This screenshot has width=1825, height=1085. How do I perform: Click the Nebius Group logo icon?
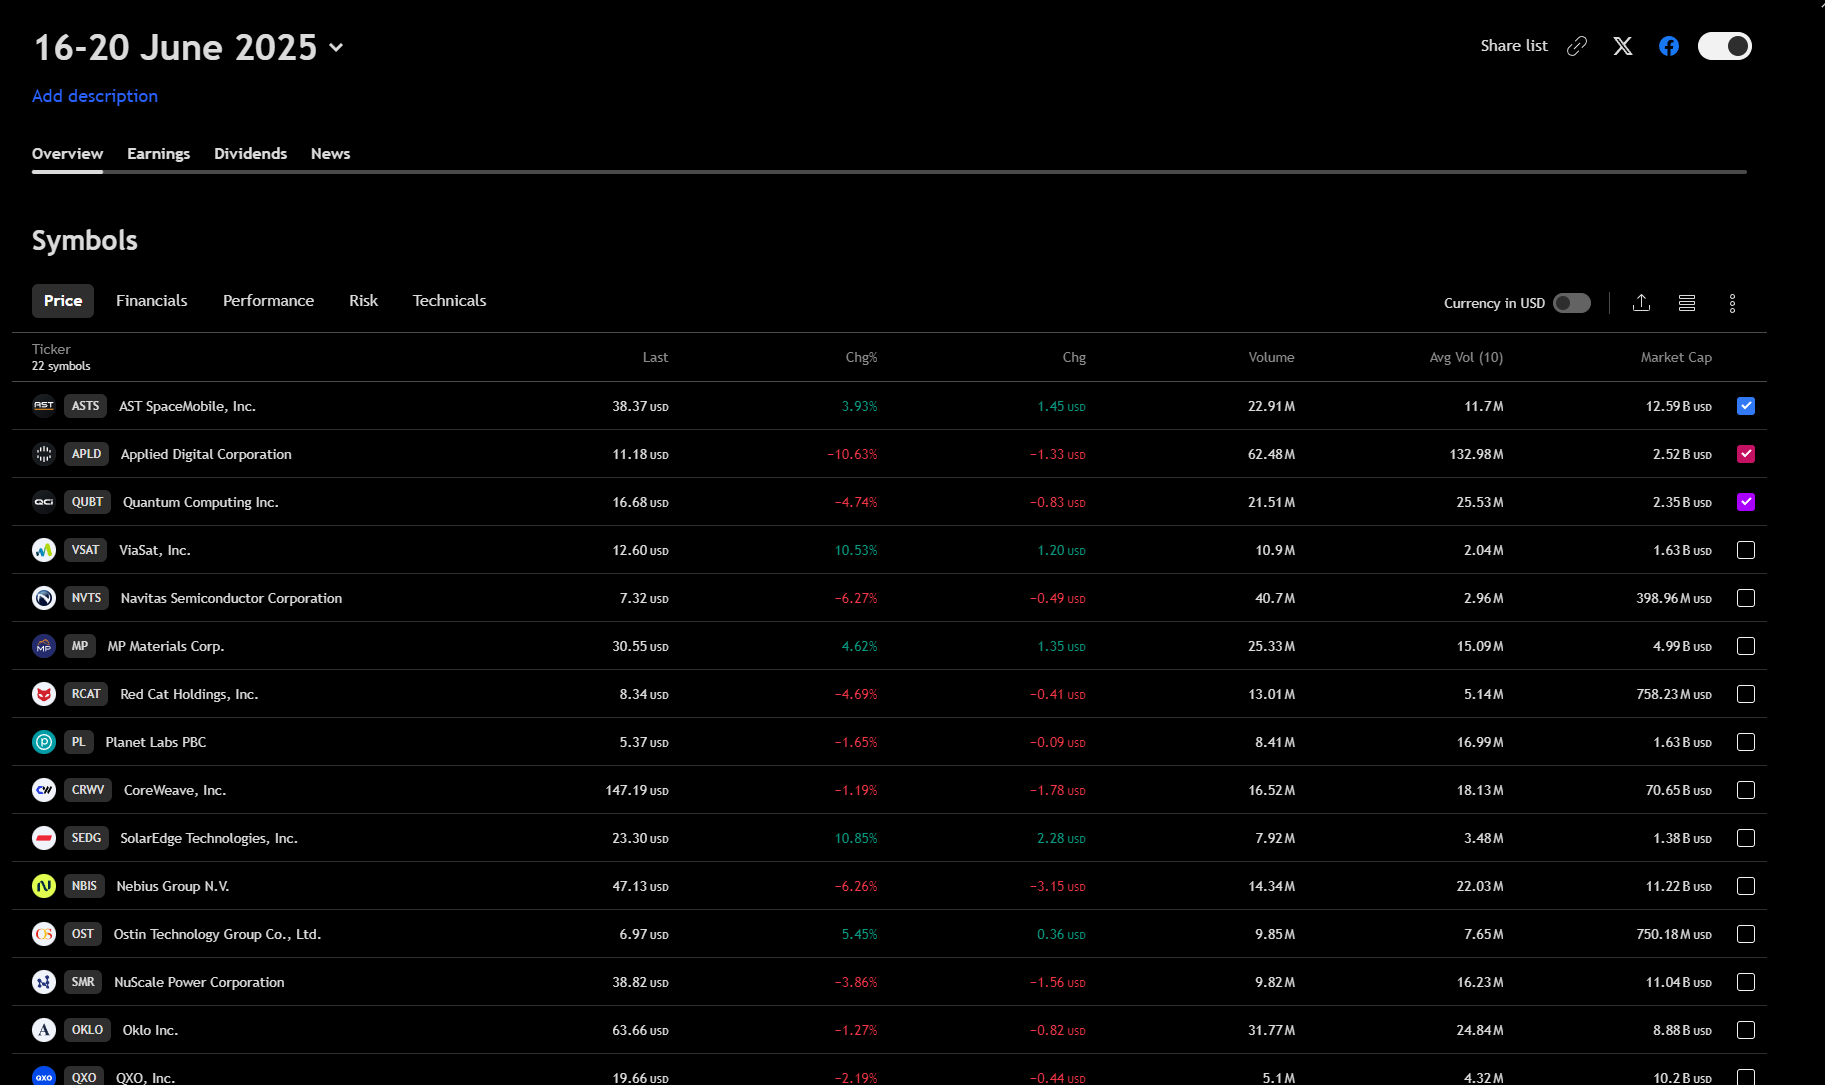coord(44,886)
